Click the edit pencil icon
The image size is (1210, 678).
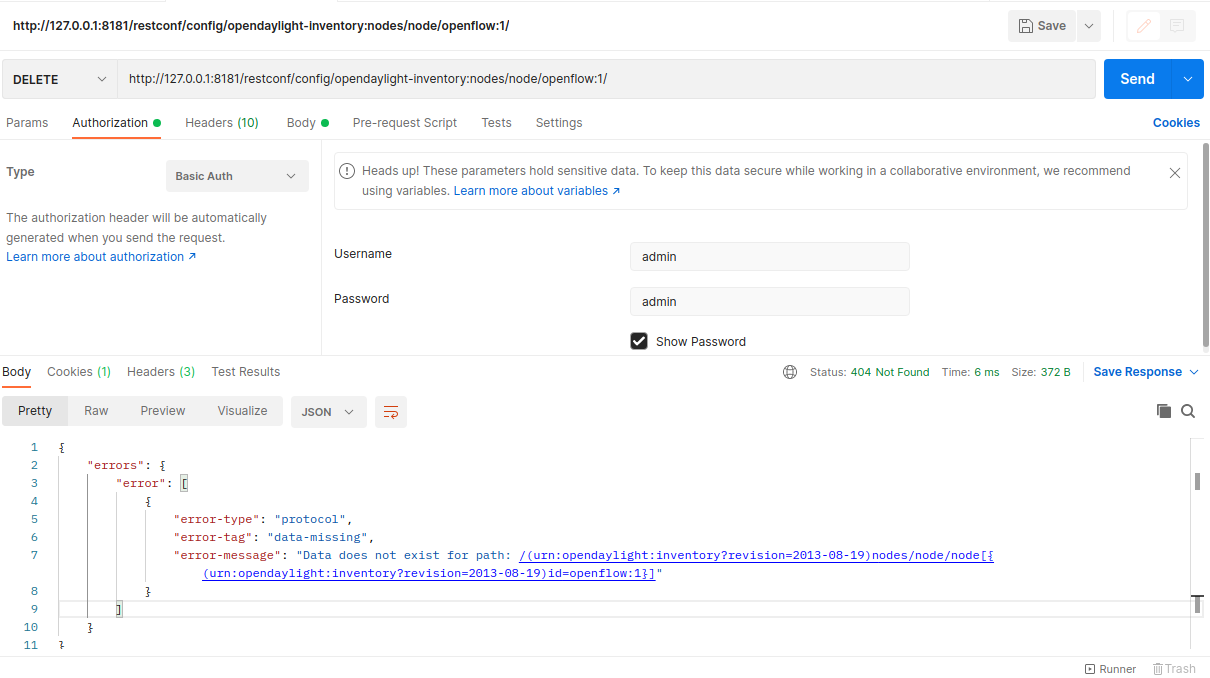[x=1144, y=26]
